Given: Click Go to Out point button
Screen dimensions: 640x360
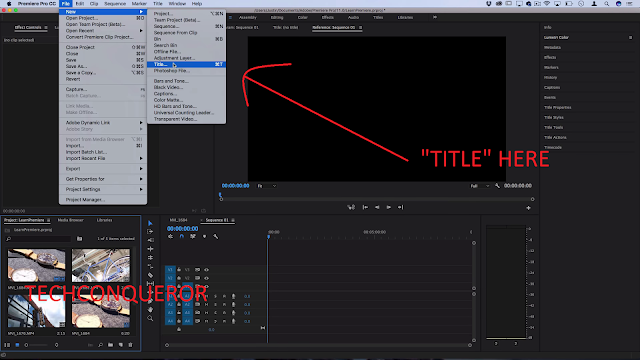Looking at the screenshot, I should tap(401, 207).
